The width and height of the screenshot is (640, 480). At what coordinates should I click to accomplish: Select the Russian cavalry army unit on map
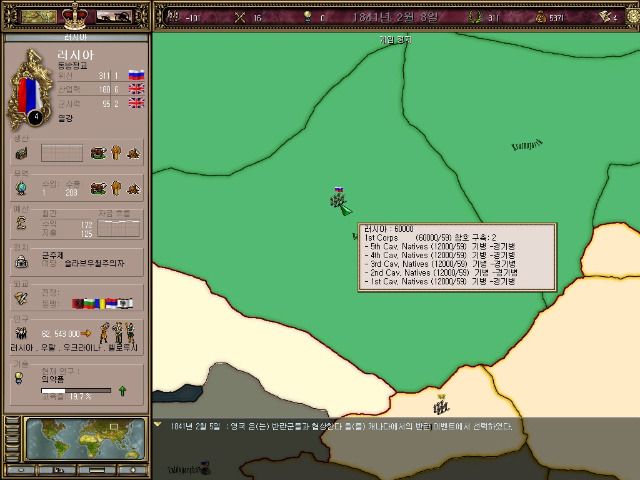(x=339, y=199)
